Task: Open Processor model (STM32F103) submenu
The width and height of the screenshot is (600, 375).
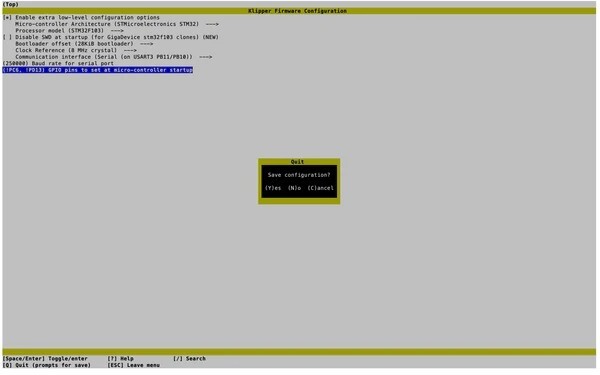Action: 69,30
